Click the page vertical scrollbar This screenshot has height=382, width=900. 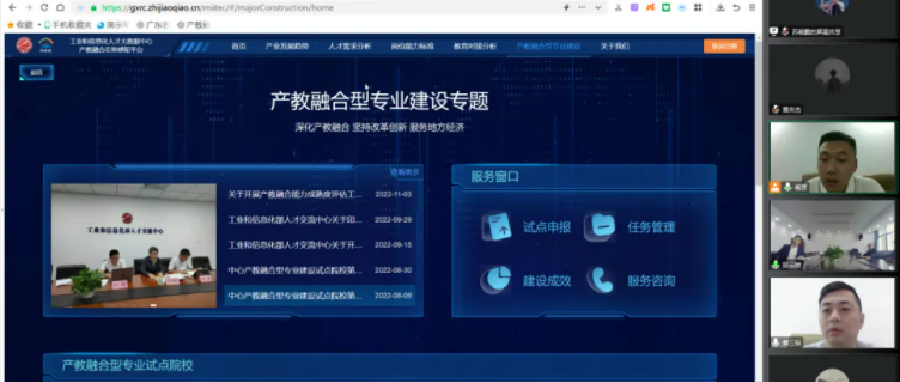759,115
